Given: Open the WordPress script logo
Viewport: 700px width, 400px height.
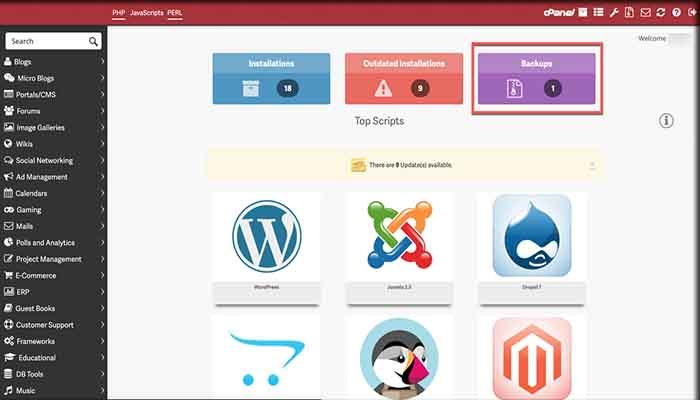Looking at the screenshot, I should (x=267, y=236).
